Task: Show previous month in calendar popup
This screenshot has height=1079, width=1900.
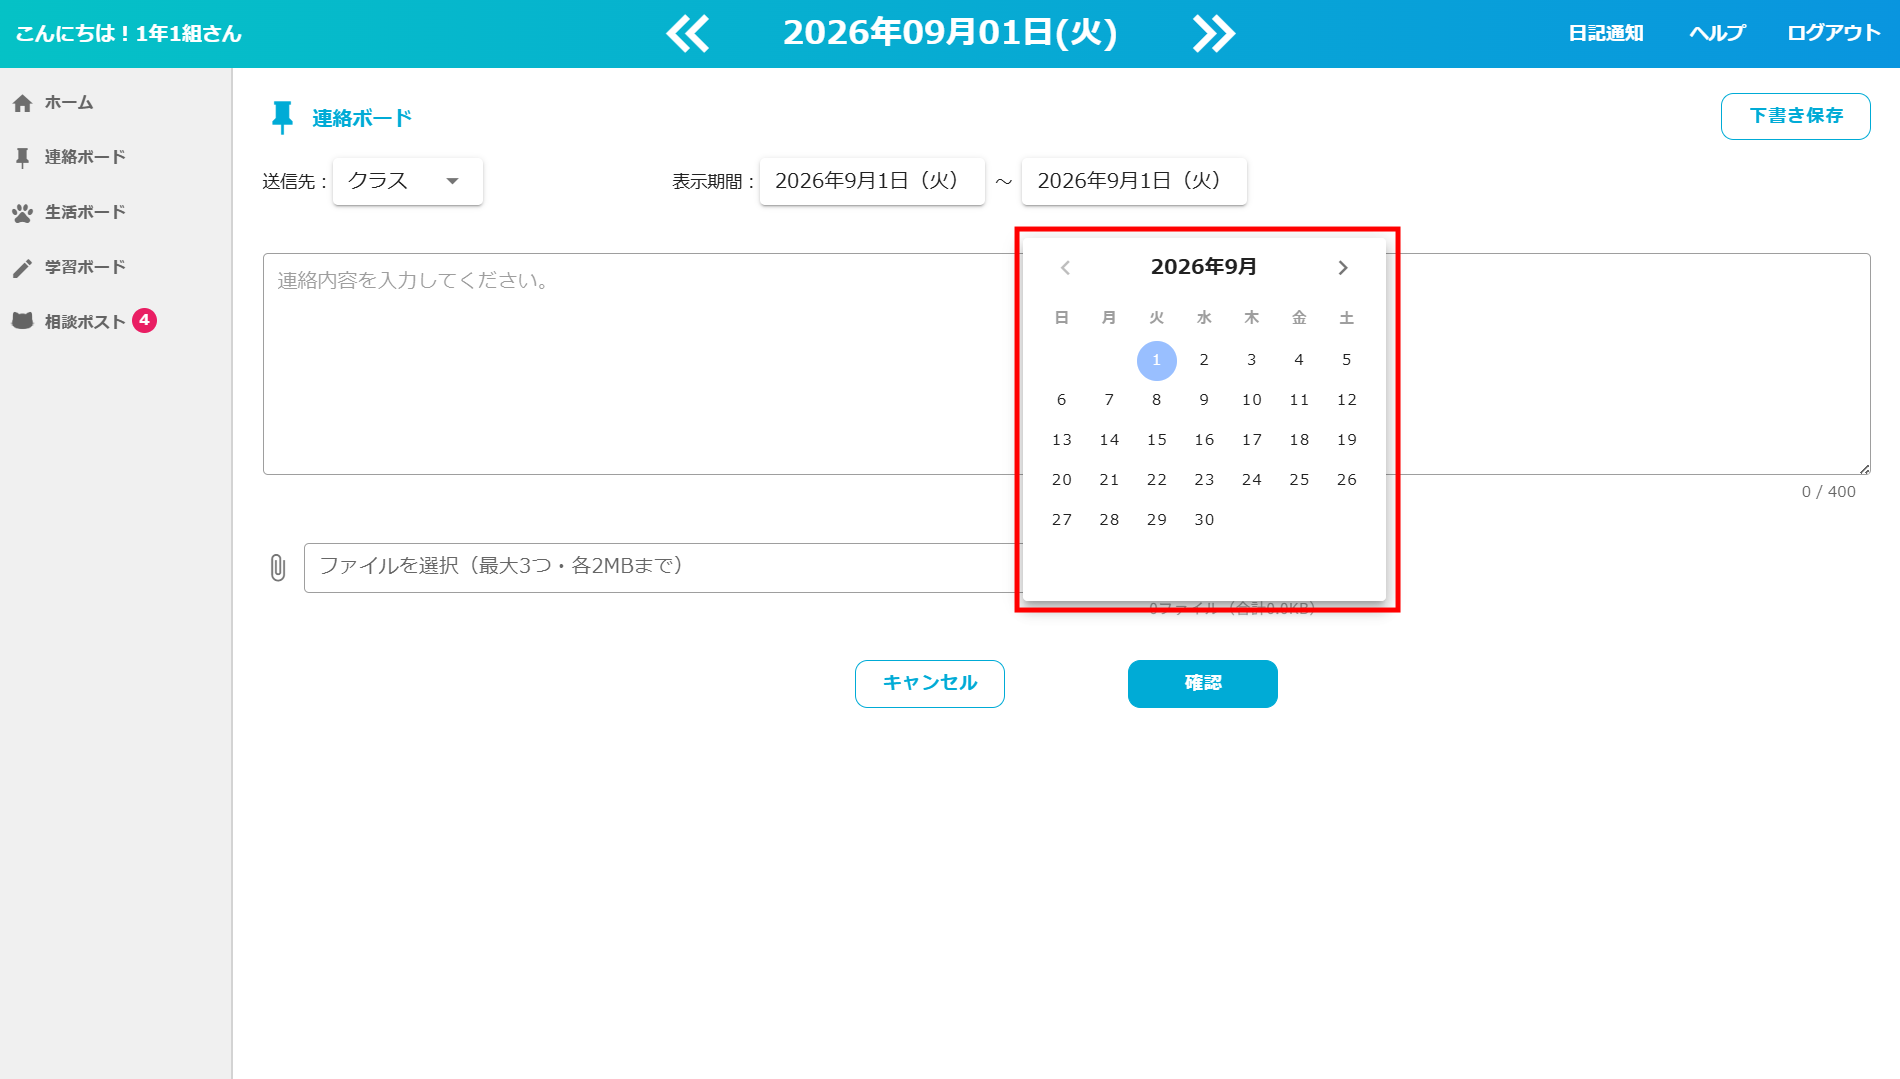Action: 1065,267
